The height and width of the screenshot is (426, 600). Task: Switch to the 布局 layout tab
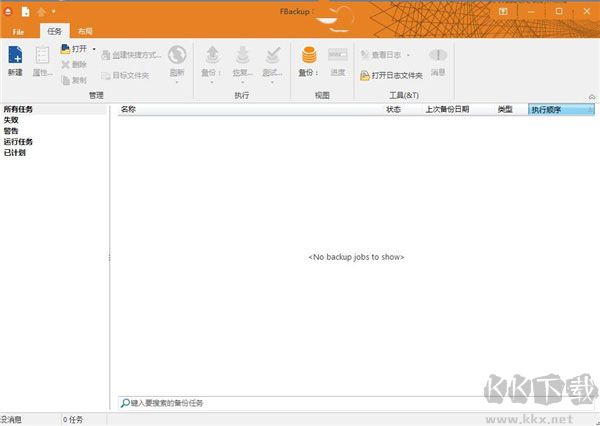click(x=85, y=31)
